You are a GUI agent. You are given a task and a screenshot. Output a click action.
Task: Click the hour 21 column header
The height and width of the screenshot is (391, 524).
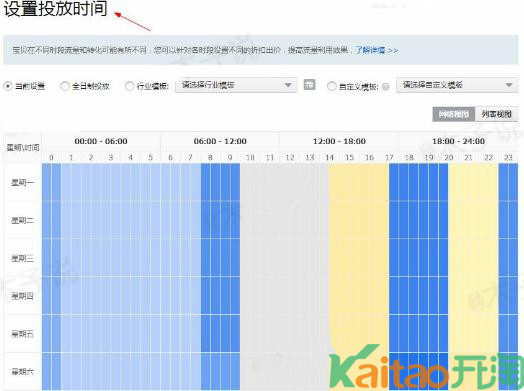(469, 157)
